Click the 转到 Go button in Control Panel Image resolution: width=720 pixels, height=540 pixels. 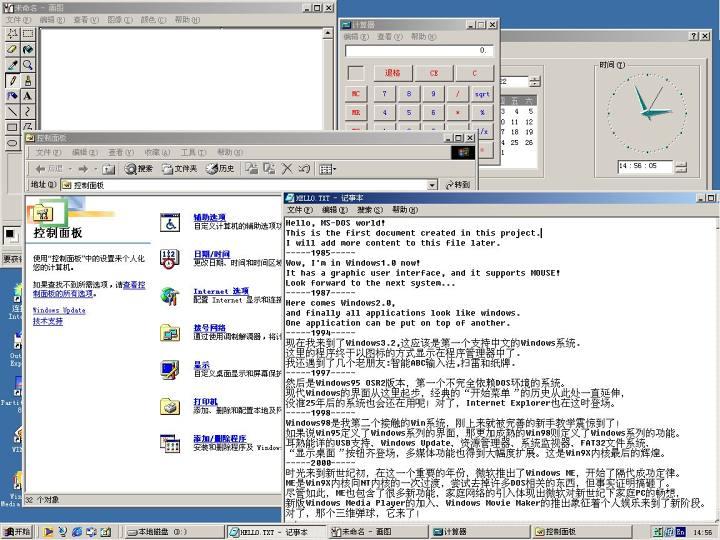click(458, 185)
